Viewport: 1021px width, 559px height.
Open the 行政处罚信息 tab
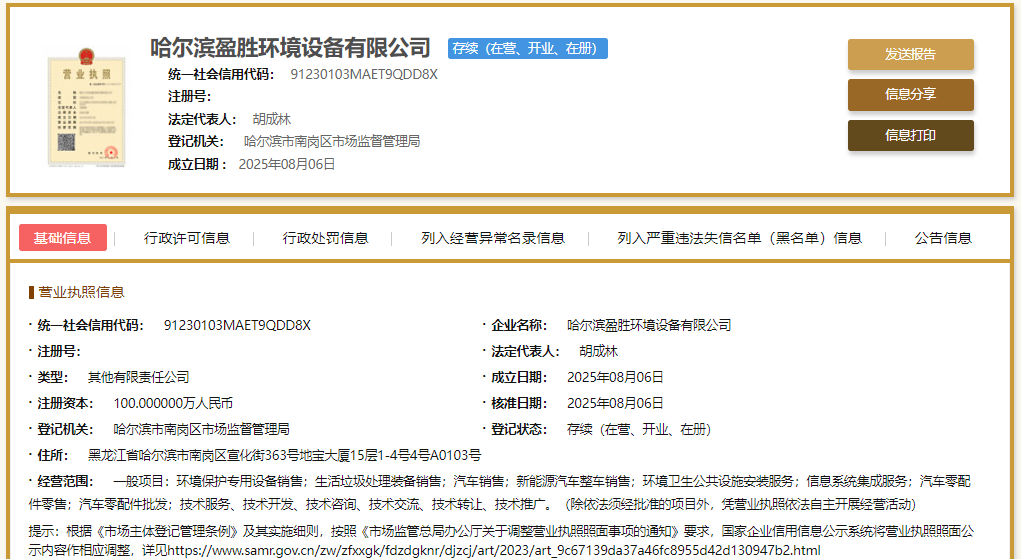coord(325,238)
